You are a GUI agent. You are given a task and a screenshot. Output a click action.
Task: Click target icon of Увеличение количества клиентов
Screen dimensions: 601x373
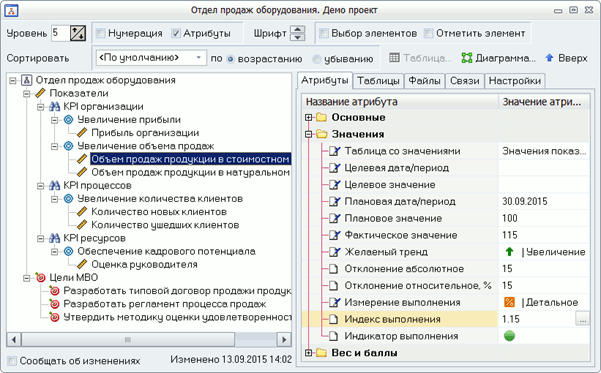click(x=68, y=199)
